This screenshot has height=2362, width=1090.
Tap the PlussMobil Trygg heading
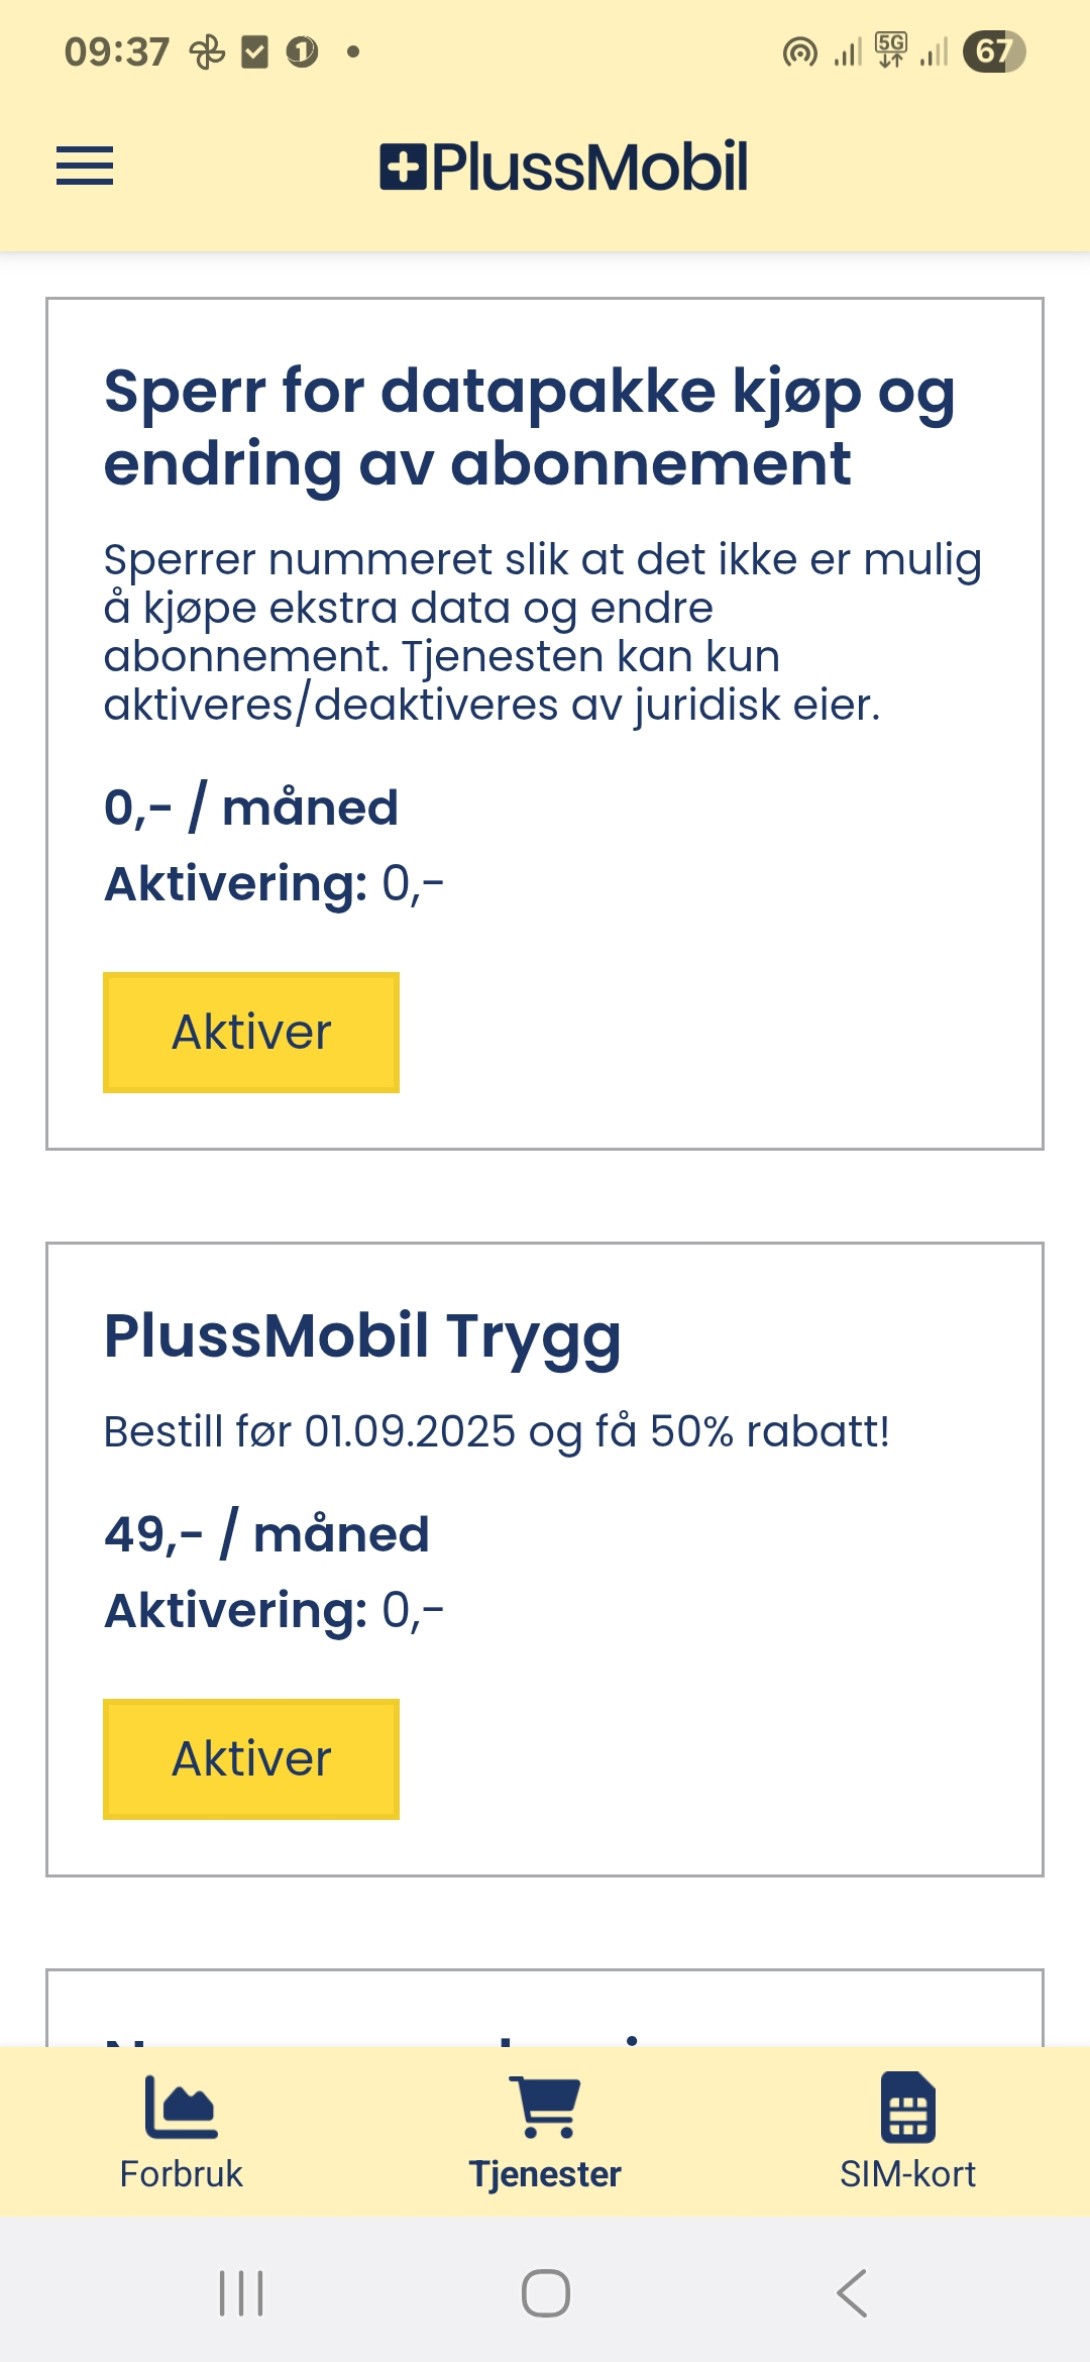click(363, 1337)
